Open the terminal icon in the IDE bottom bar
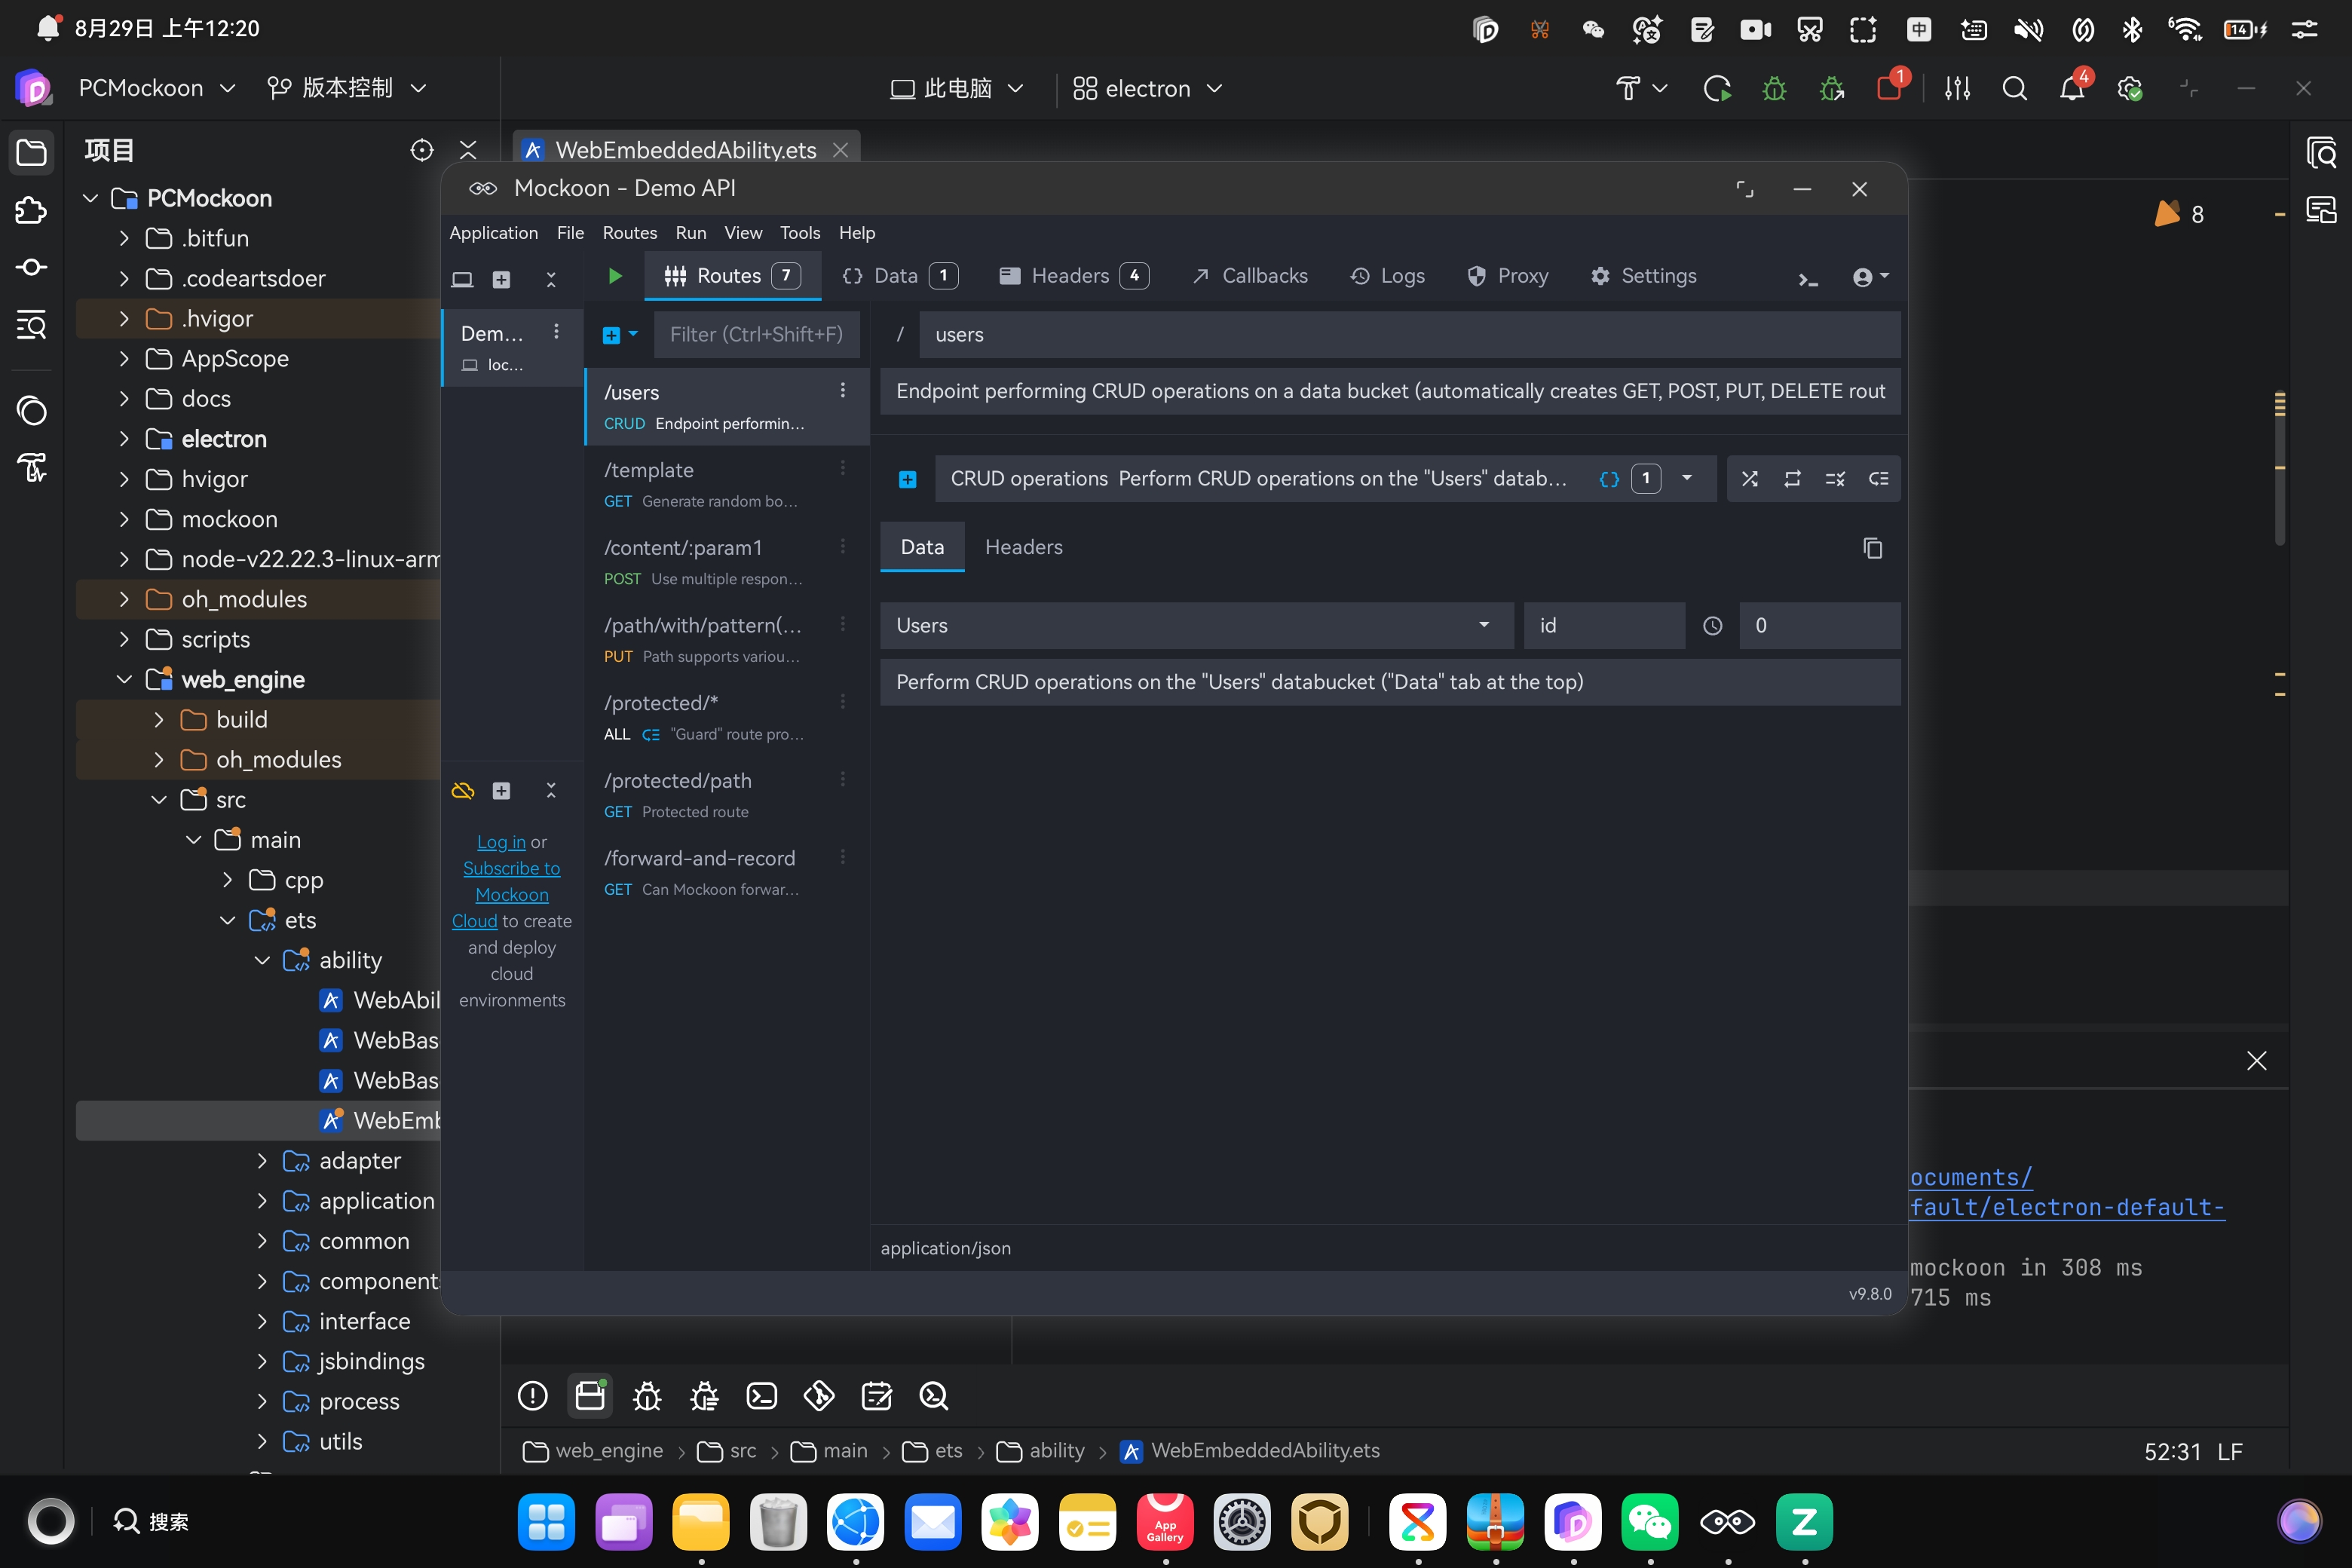This screenshot has height=1568, width=2352. tap(762, 1395)
